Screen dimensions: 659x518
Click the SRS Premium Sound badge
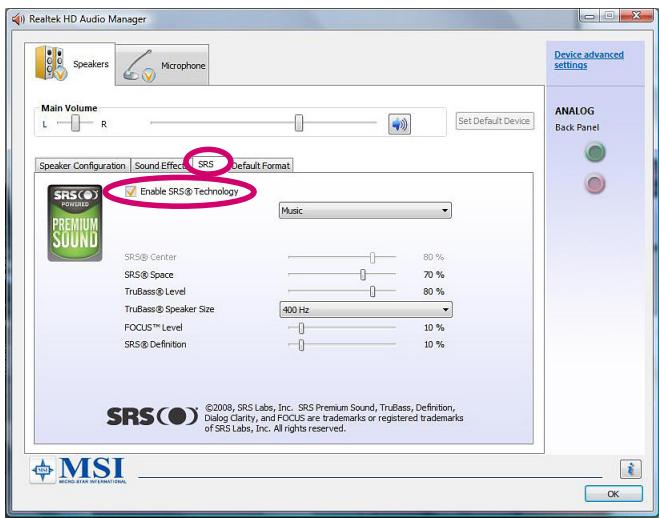tap(75, 223)
